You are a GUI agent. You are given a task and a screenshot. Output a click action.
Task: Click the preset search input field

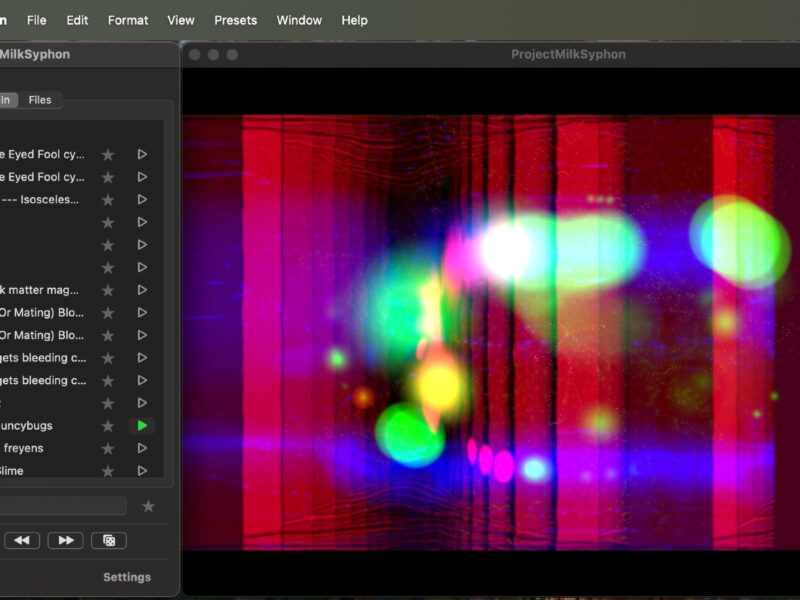click(60, 506)
